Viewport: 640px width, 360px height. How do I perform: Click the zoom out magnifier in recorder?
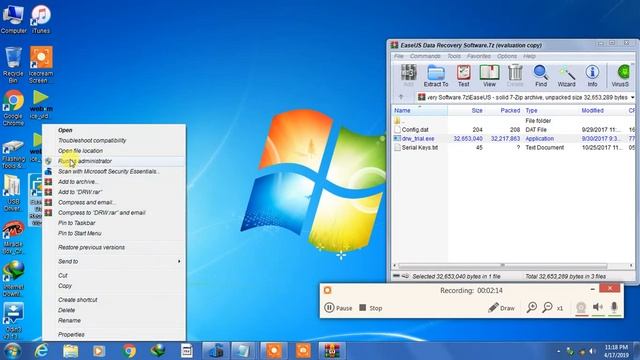click(547, 307)
